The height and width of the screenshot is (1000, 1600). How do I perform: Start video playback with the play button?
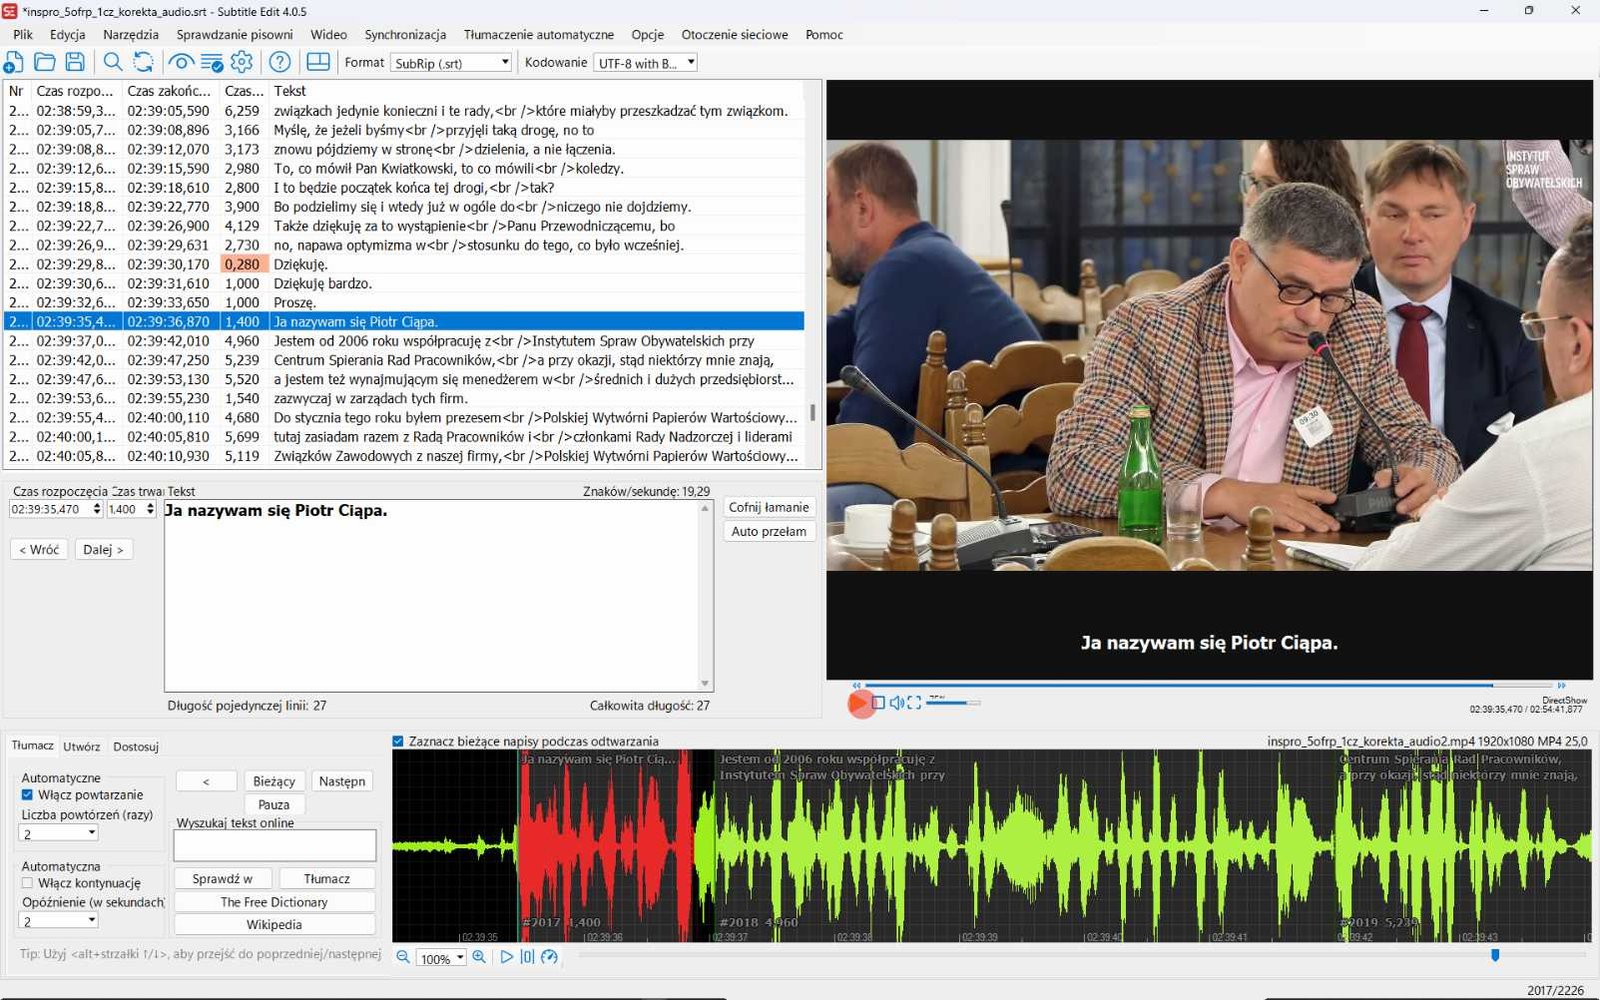click(x=858, y=703)
